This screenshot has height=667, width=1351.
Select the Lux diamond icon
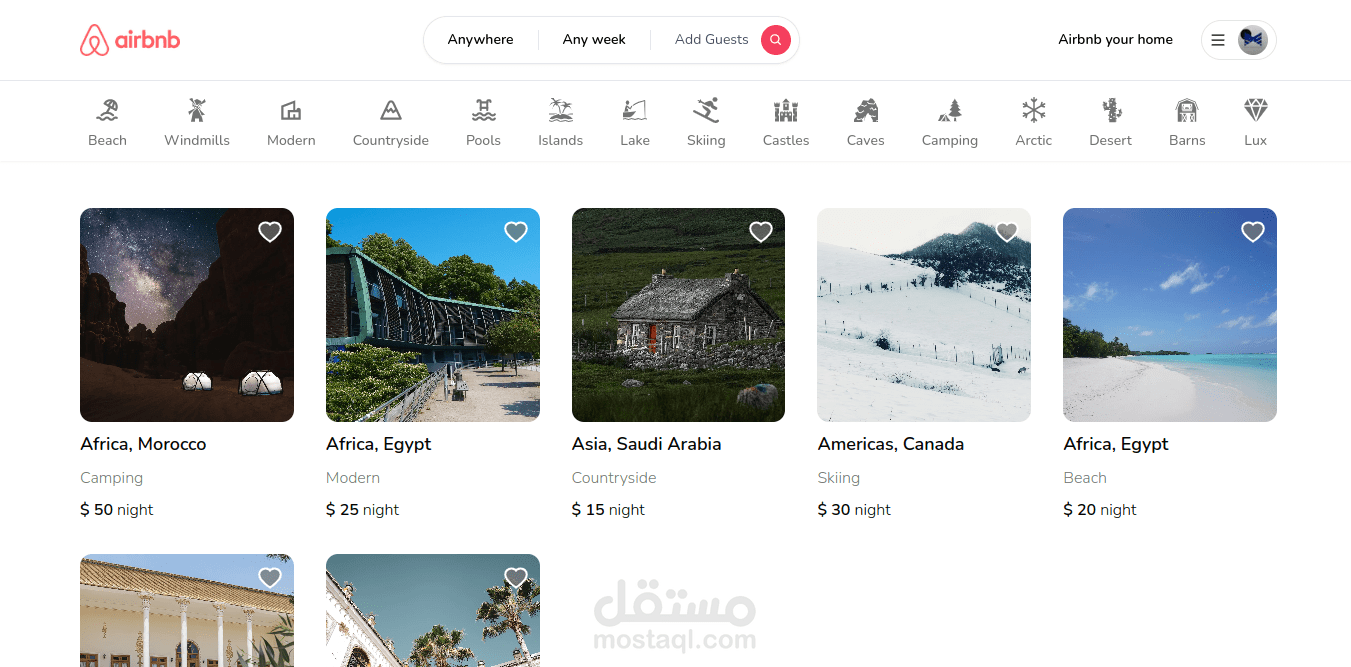[x=1256, y=110]
